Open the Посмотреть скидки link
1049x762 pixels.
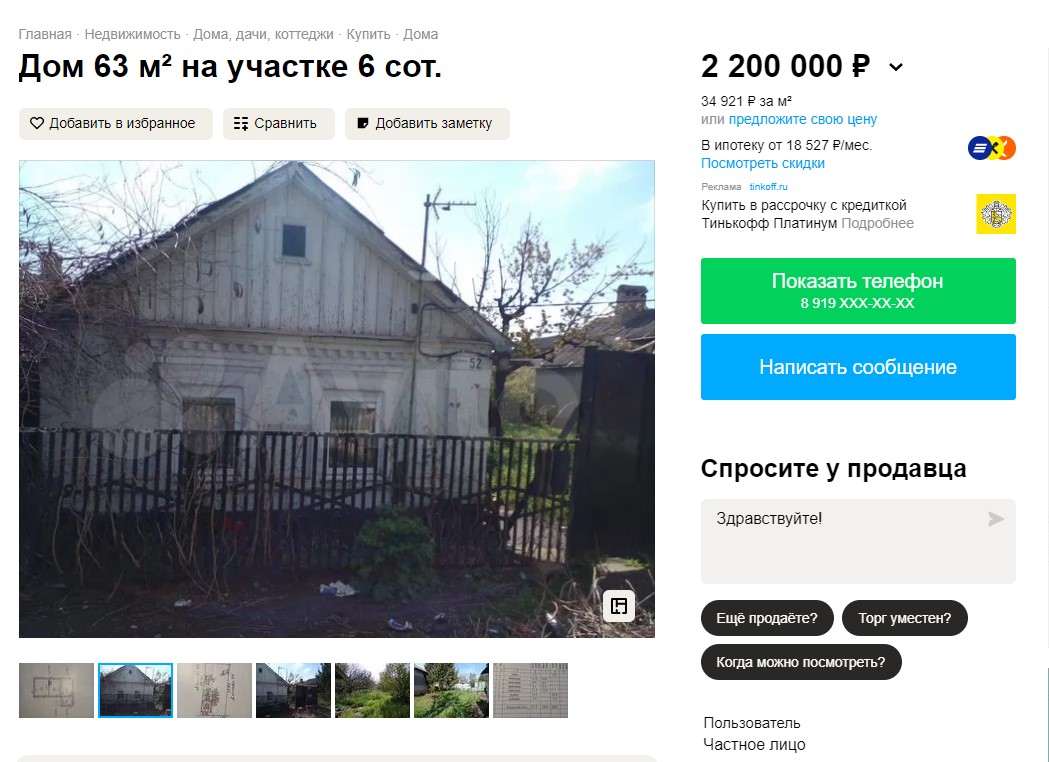(x=763, y=163)
